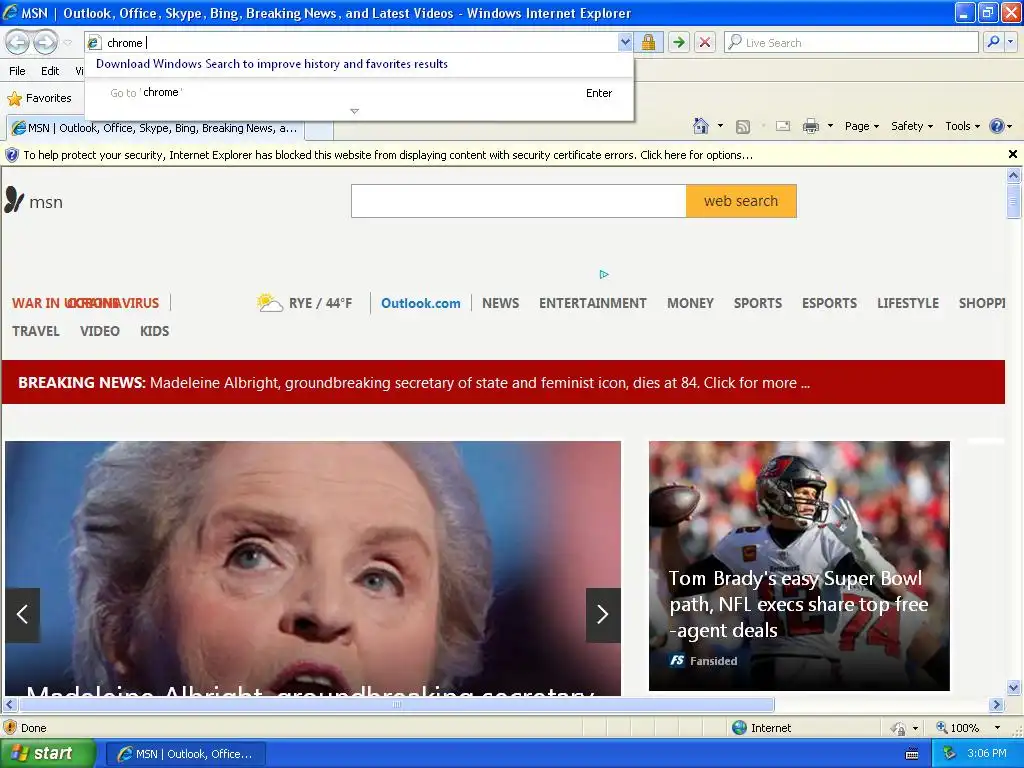Click vertical scrollbar down arrow

(x=1014, y=687)
